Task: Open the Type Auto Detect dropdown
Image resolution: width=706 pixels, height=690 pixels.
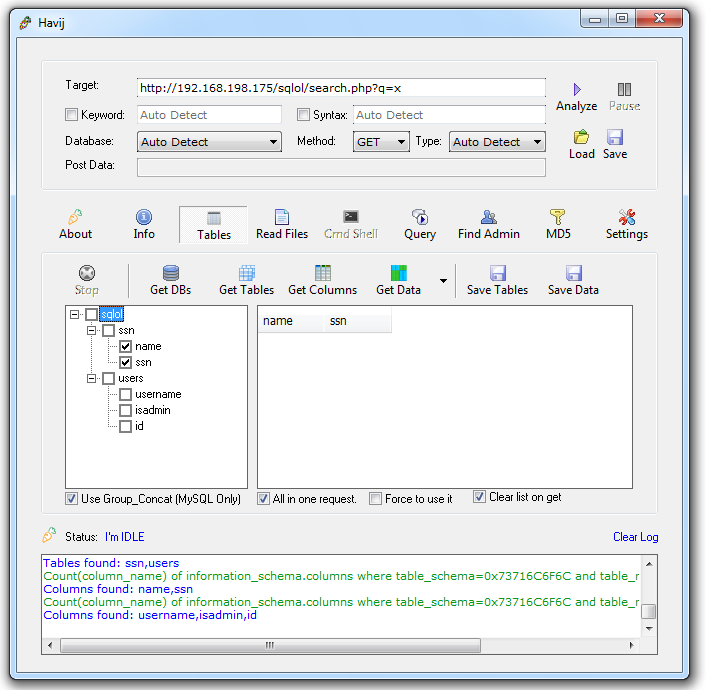Action: tap(497, 142)
